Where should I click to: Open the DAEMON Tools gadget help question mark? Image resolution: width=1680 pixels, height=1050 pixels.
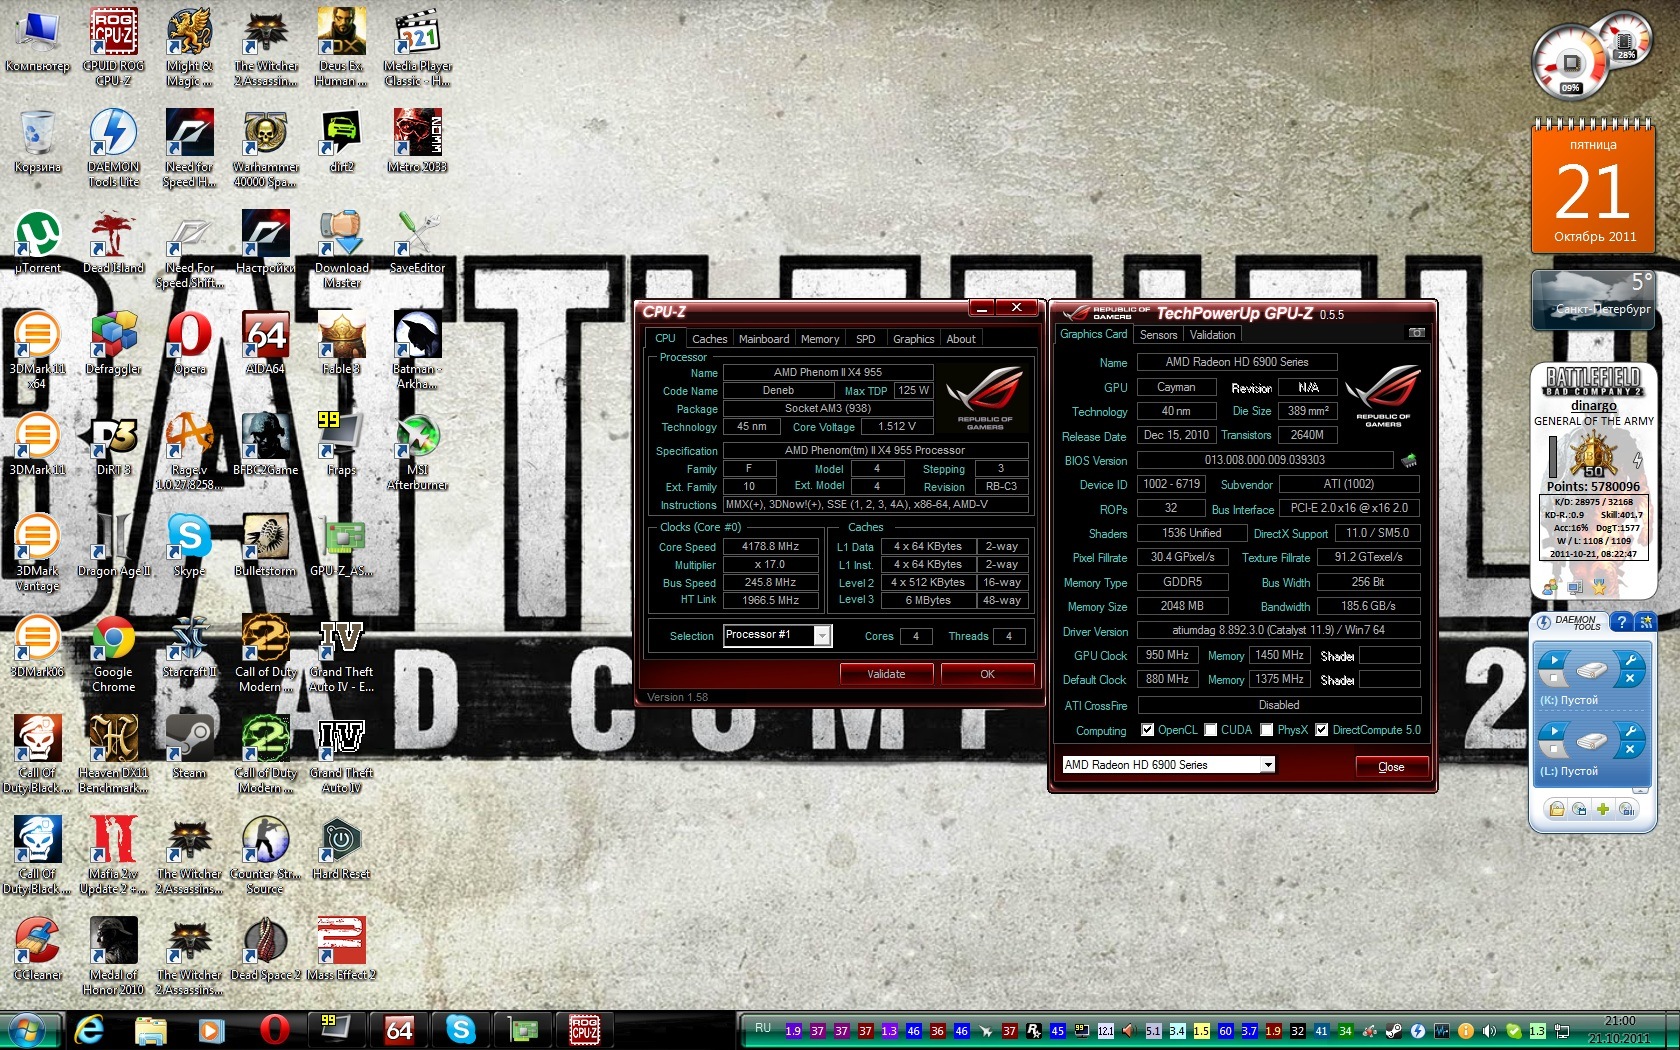point(1622,622)
